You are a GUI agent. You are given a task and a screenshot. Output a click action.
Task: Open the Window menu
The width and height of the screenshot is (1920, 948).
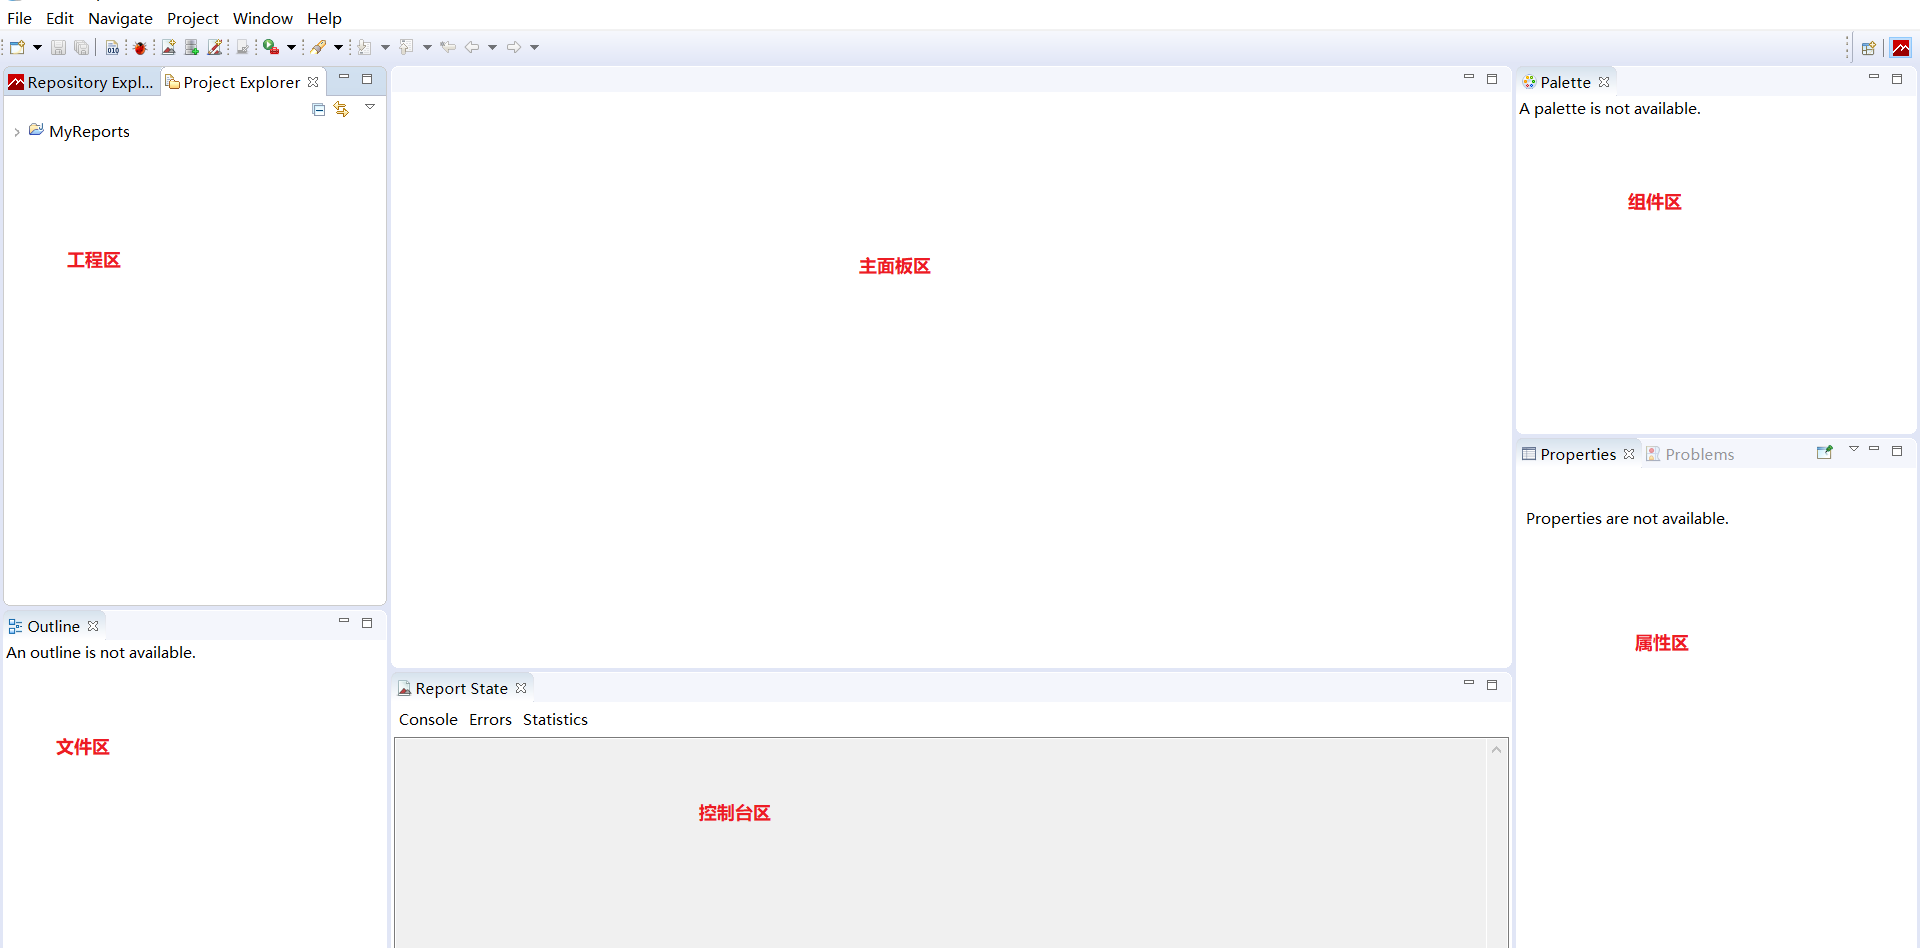point(263,18)
